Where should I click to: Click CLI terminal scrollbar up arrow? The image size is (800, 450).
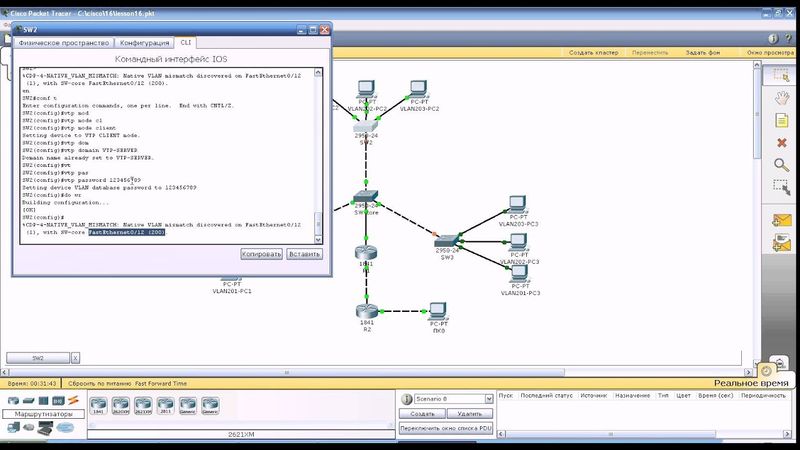pyautogui.click(x=318, y=72)
